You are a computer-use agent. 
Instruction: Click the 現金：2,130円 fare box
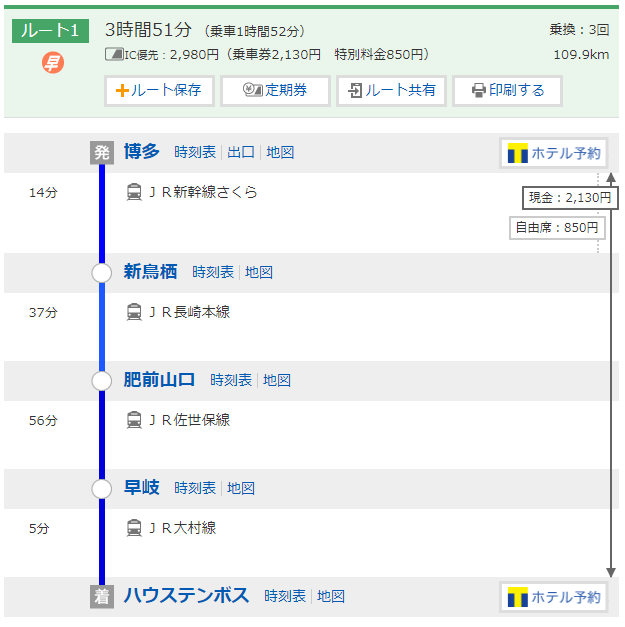coord(570,198)
